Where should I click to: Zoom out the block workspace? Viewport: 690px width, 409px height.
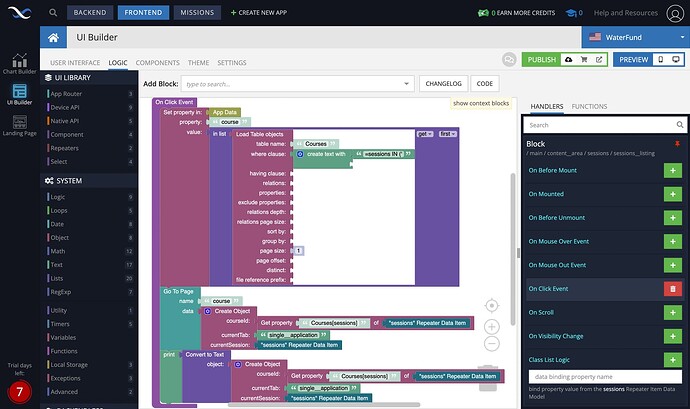coord(492,343)
